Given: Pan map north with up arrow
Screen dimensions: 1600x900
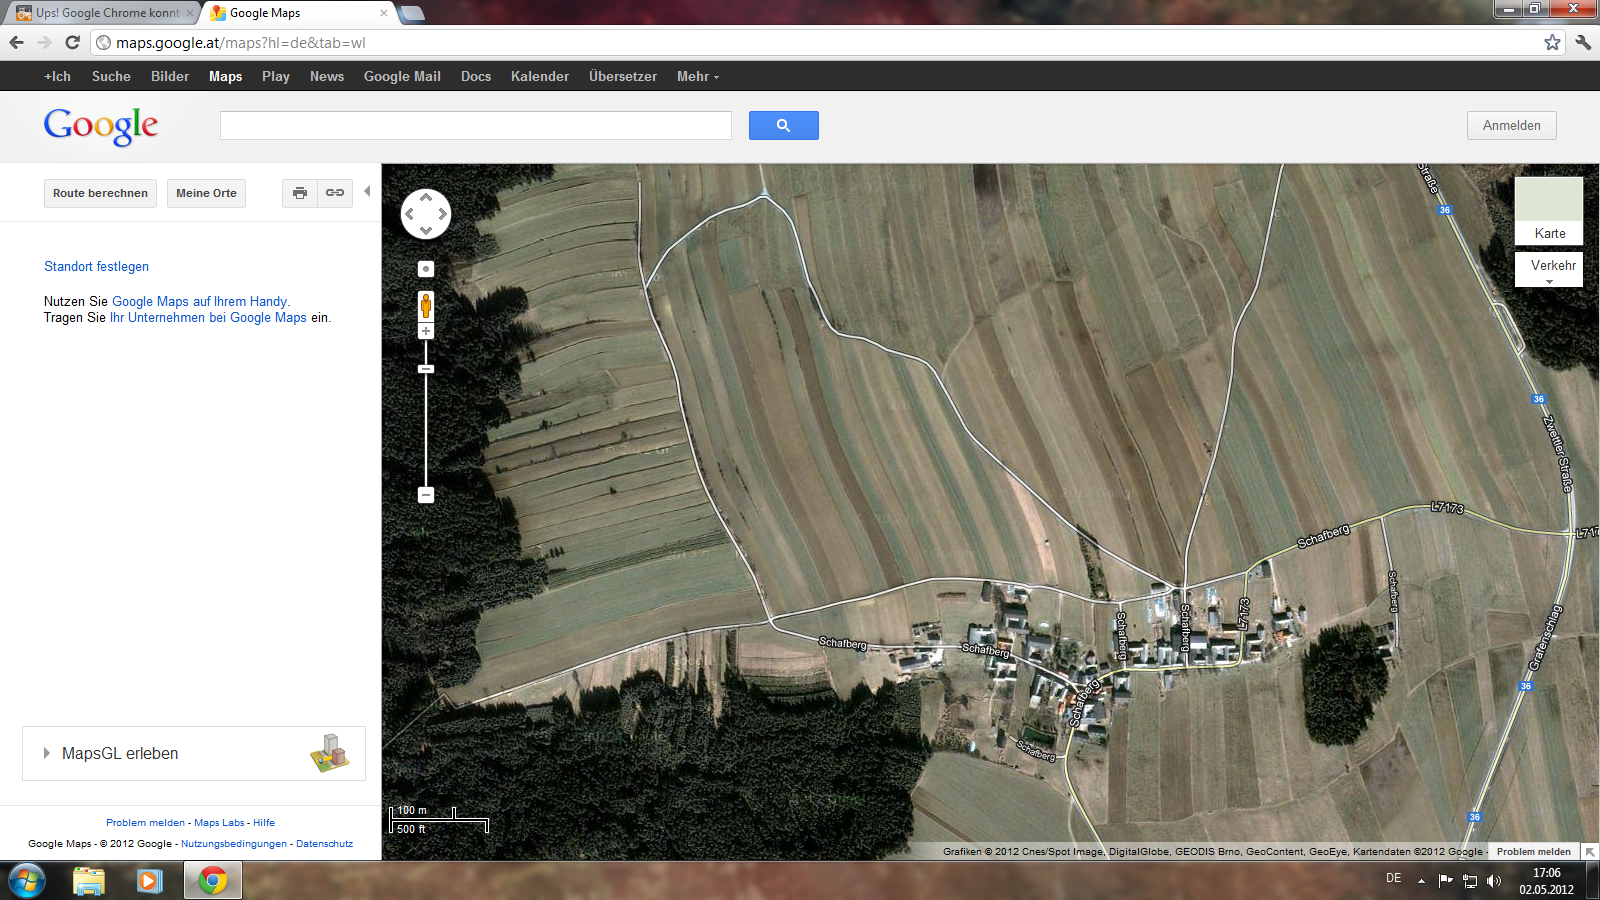Looking at the screenshot, I should pyautogui.click(x=426, y=197).
